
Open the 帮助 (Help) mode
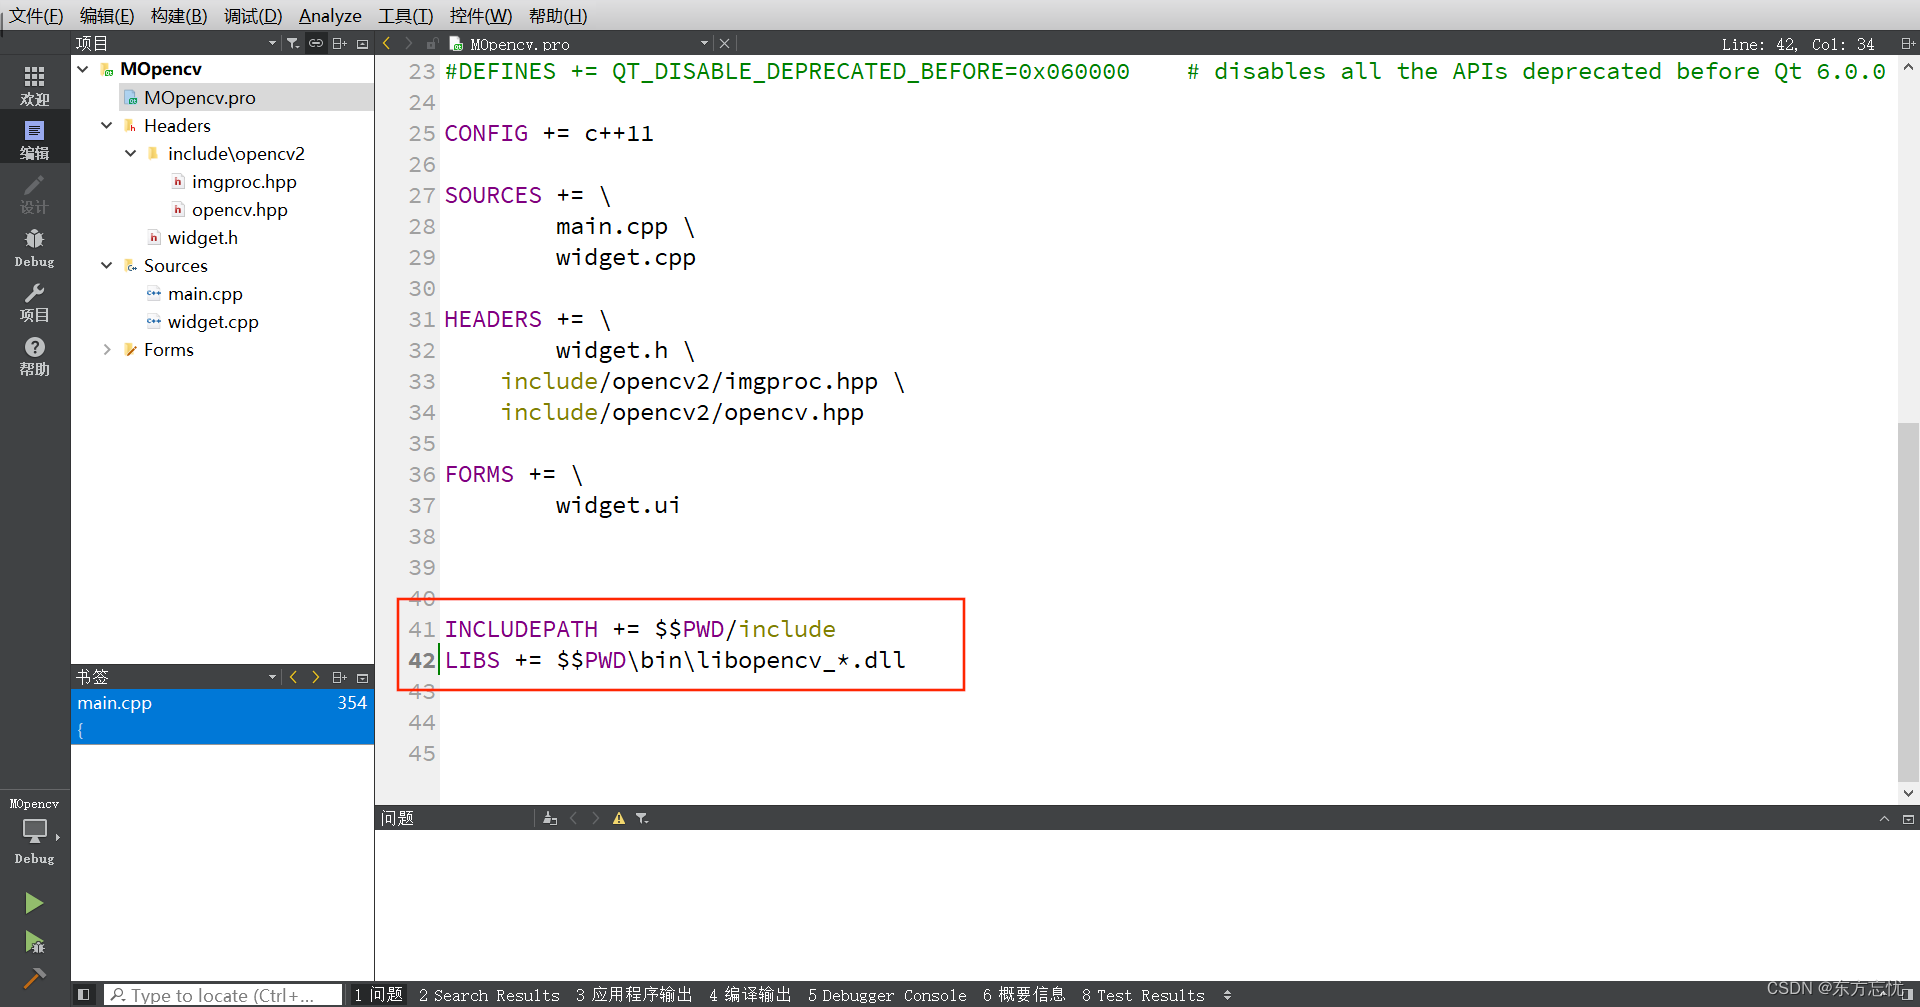34,355
